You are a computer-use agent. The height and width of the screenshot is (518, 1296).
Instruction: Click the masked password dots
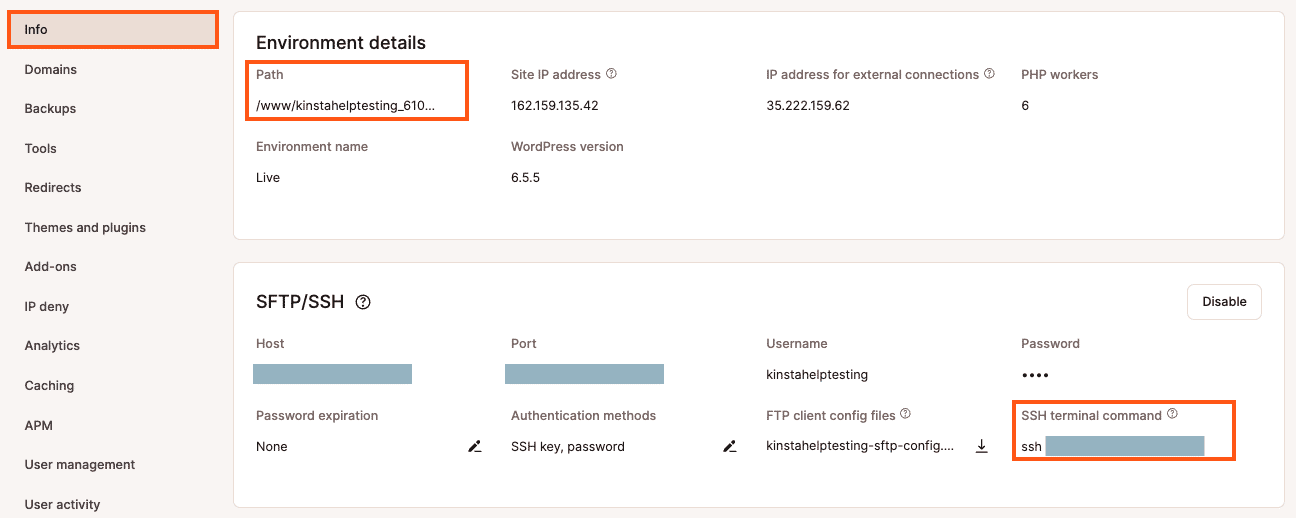click(1035, 375)
